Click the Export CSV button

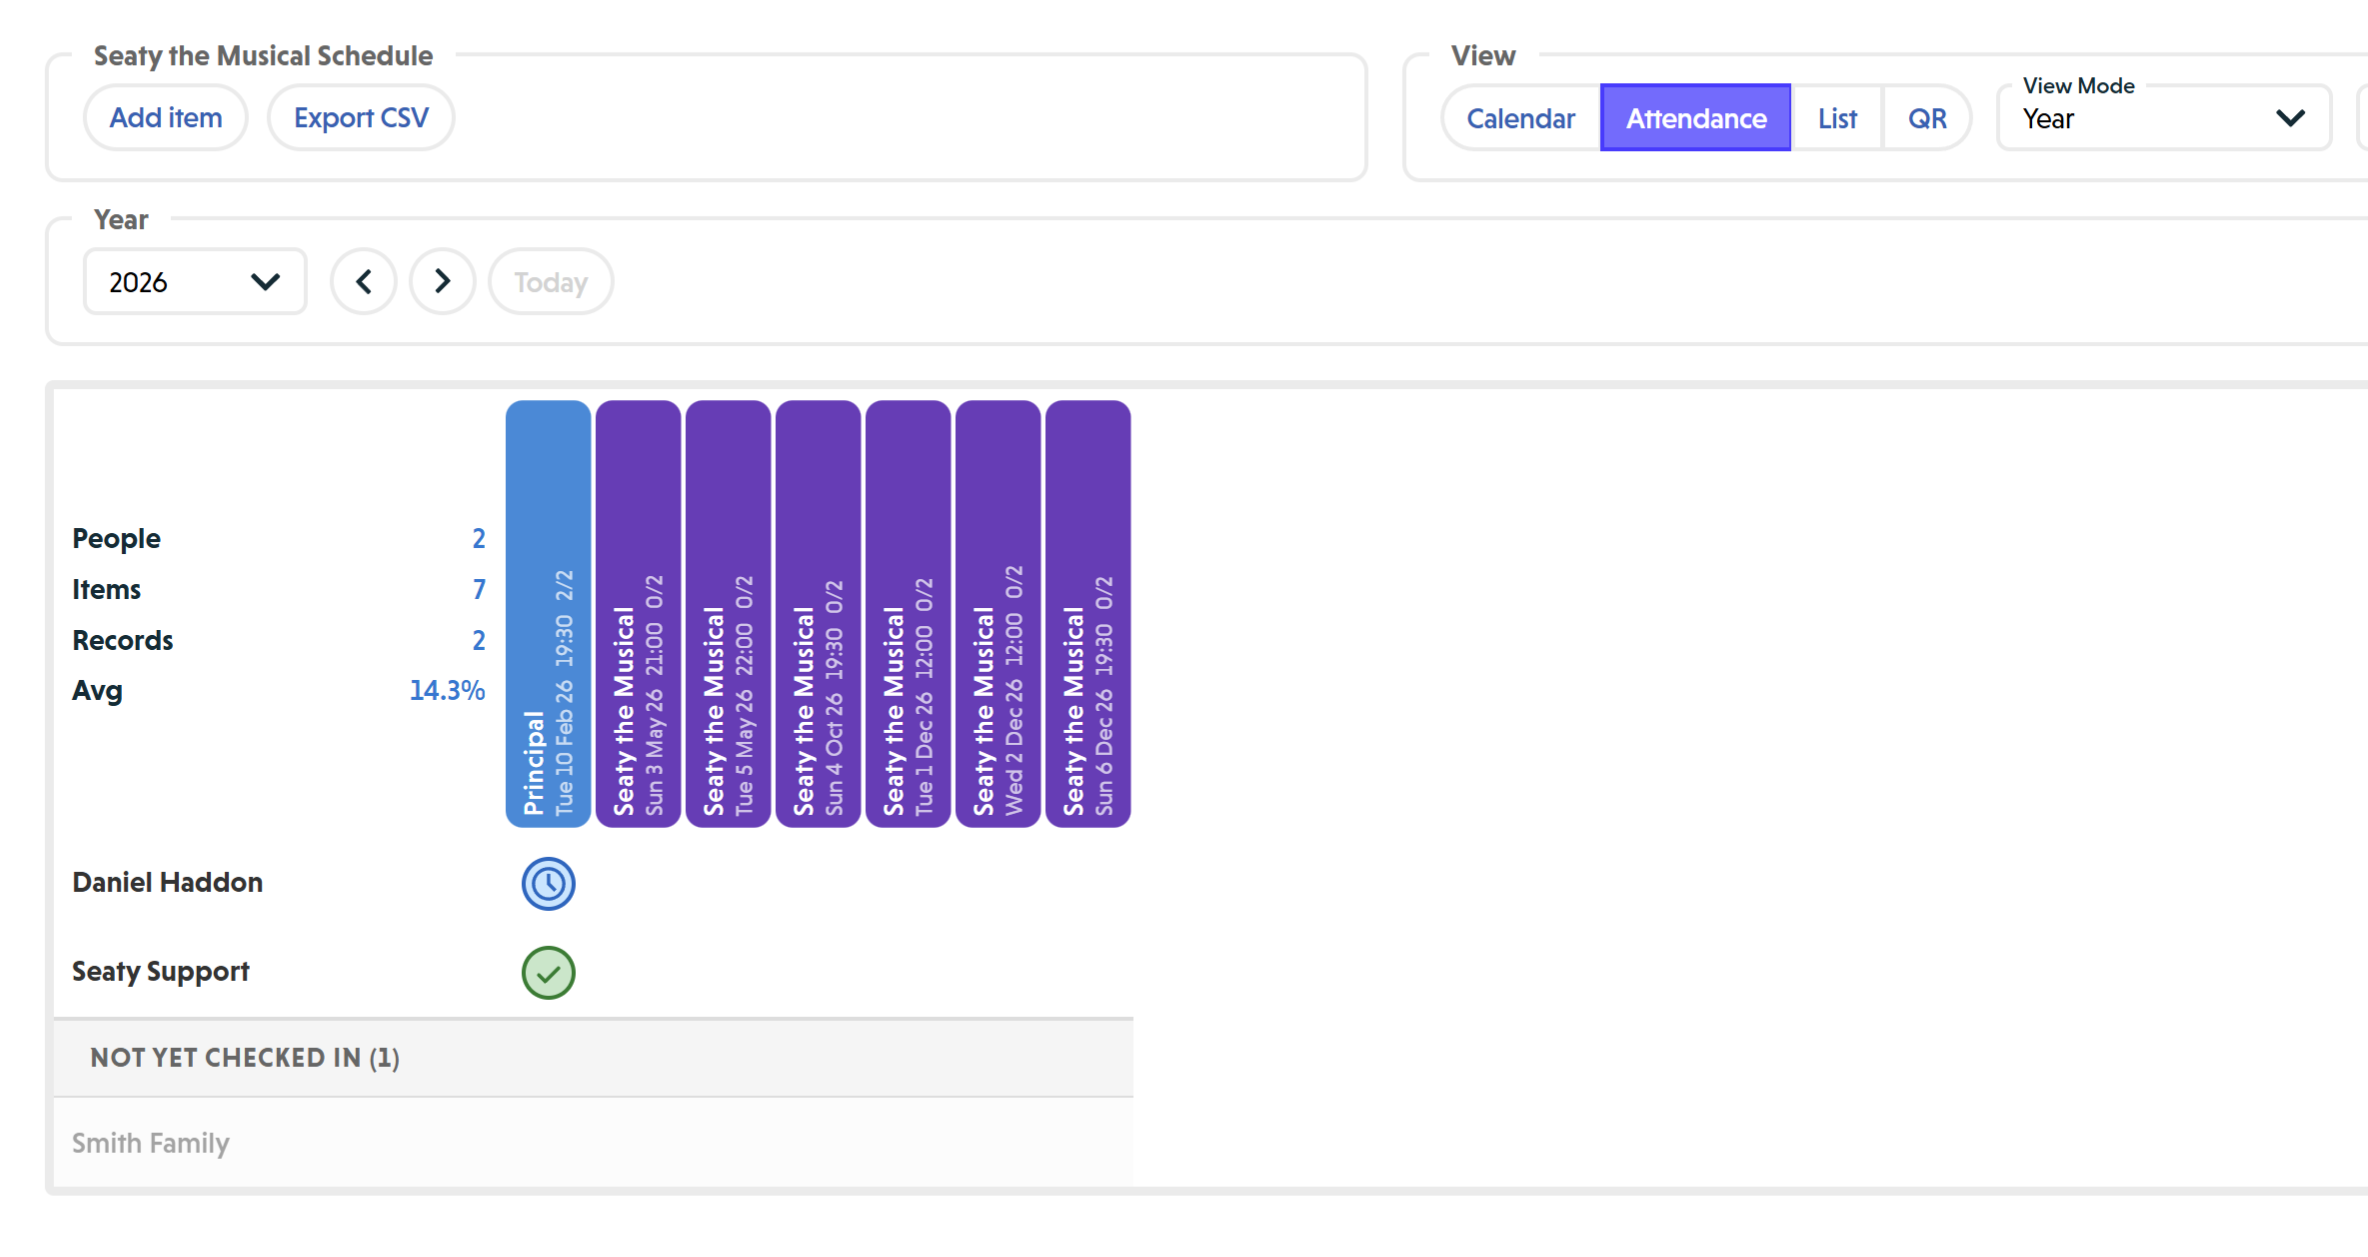361,117
